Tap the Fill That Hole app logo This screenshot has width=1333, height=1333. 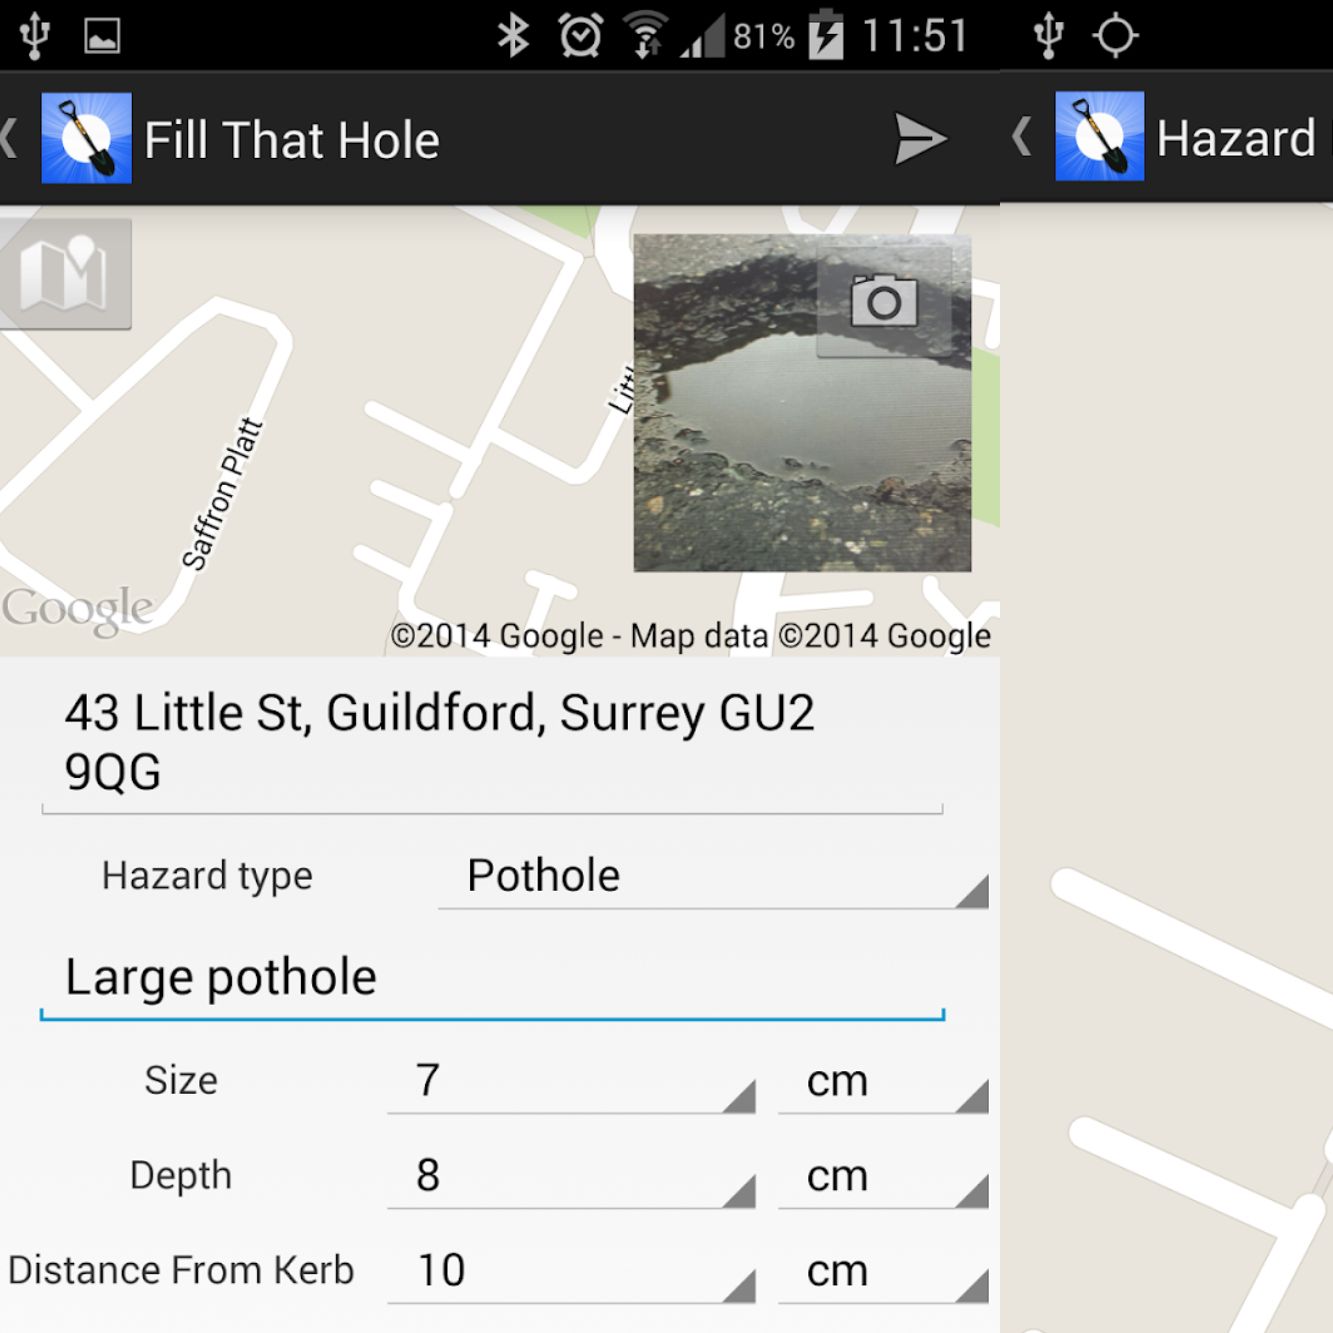88,139
